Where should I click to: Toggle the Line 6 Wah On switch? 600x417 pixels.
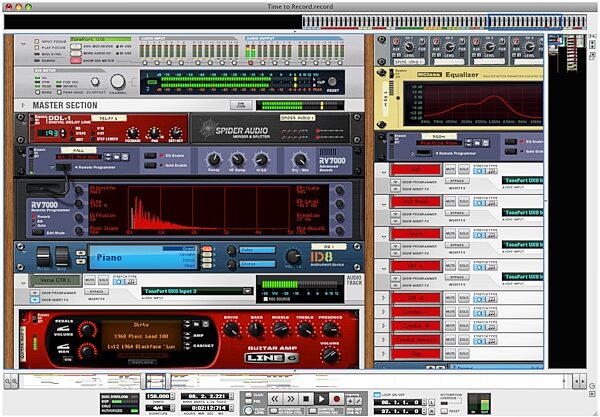68,360
